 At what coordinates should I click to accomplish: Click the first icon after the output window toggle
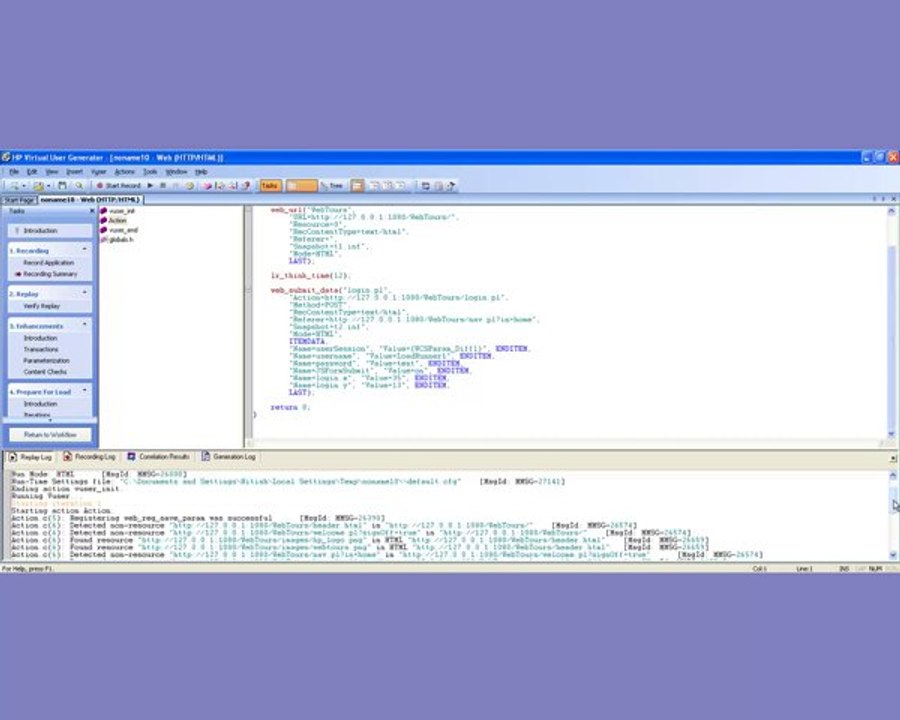pos(374,185)
